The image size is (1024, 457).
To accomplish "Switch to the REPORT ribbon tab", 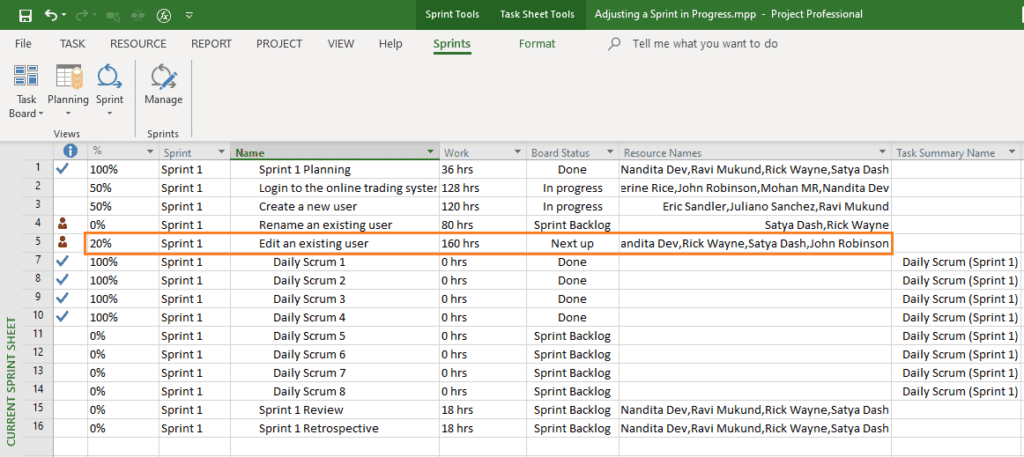I will [x=211, y=44].
